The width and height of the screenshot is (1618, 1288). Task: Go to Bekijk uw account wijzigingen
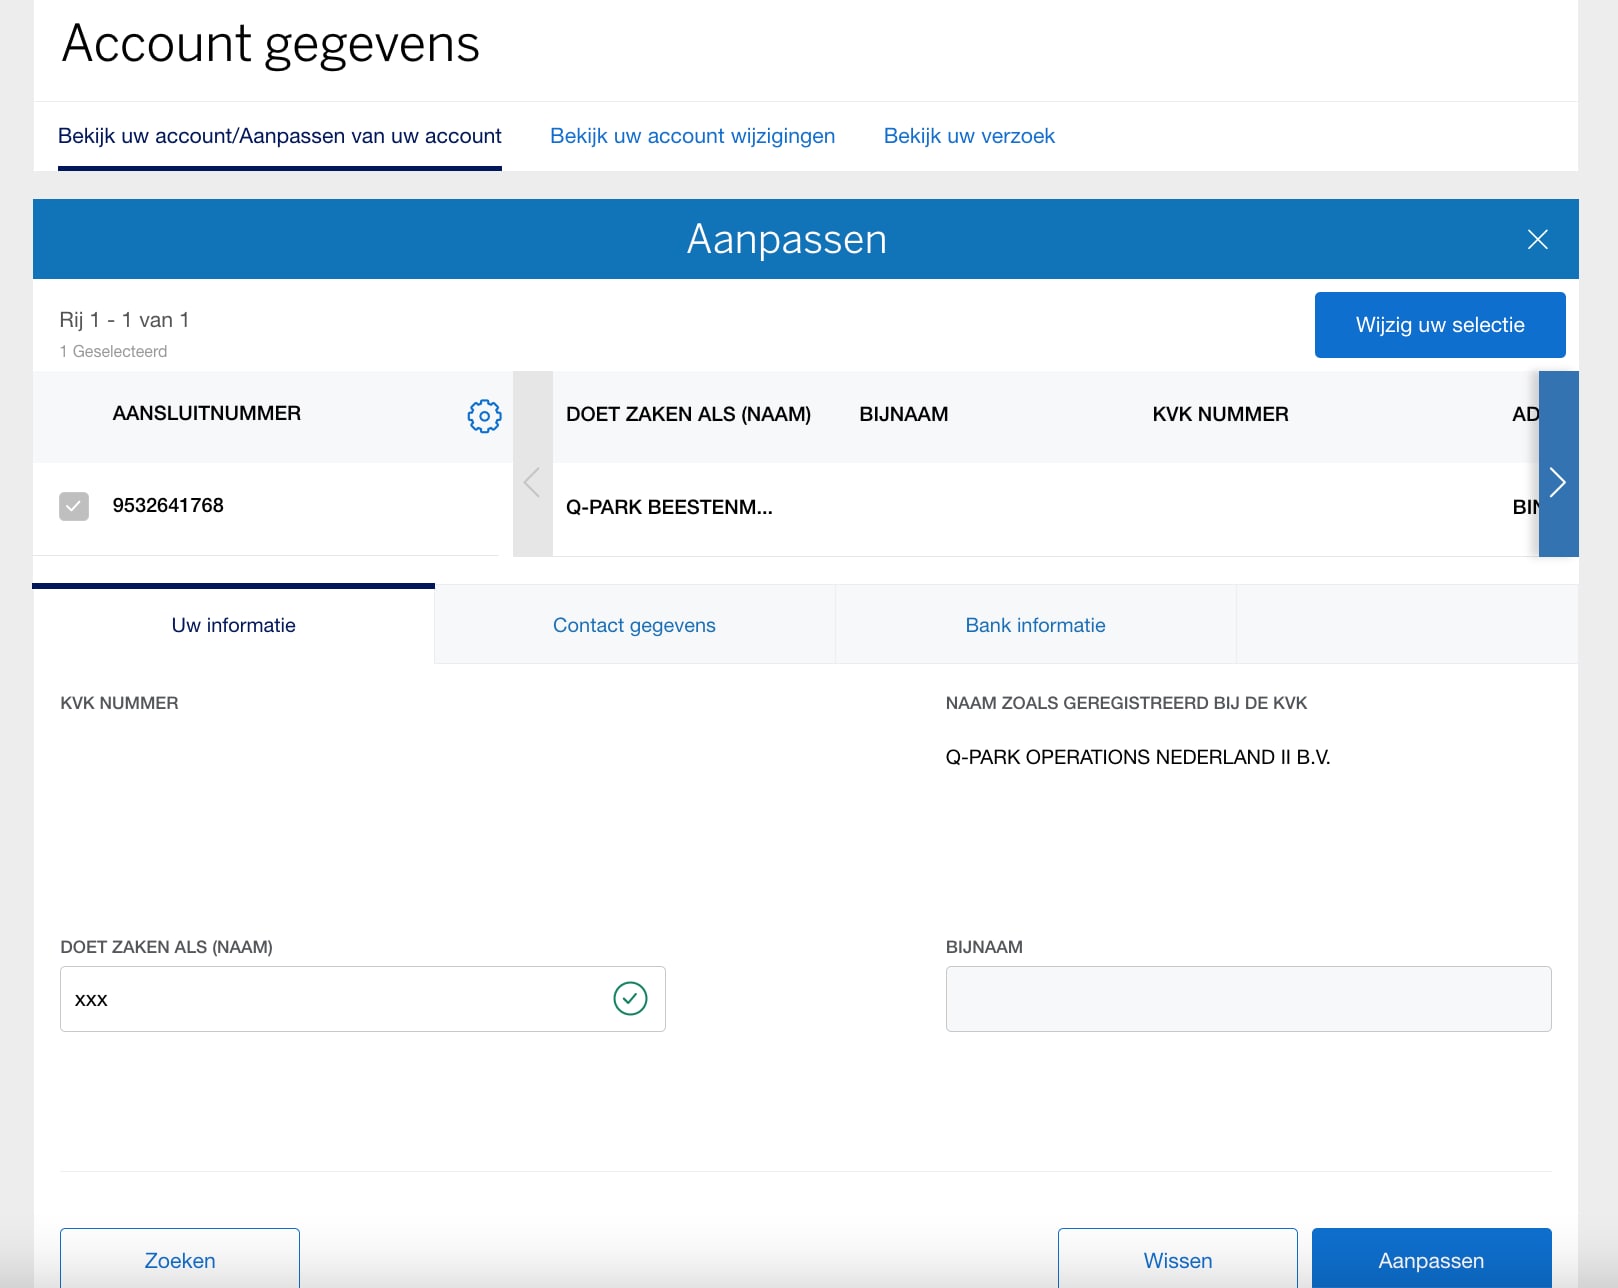(x=693, y=136)
